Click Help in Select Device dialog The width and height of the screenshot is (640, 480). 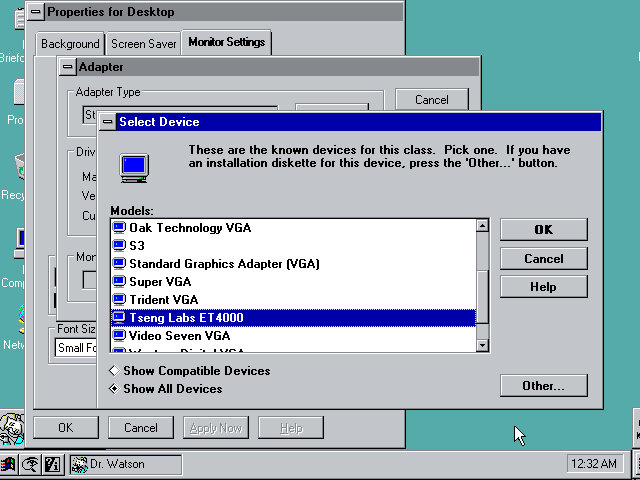543,287
